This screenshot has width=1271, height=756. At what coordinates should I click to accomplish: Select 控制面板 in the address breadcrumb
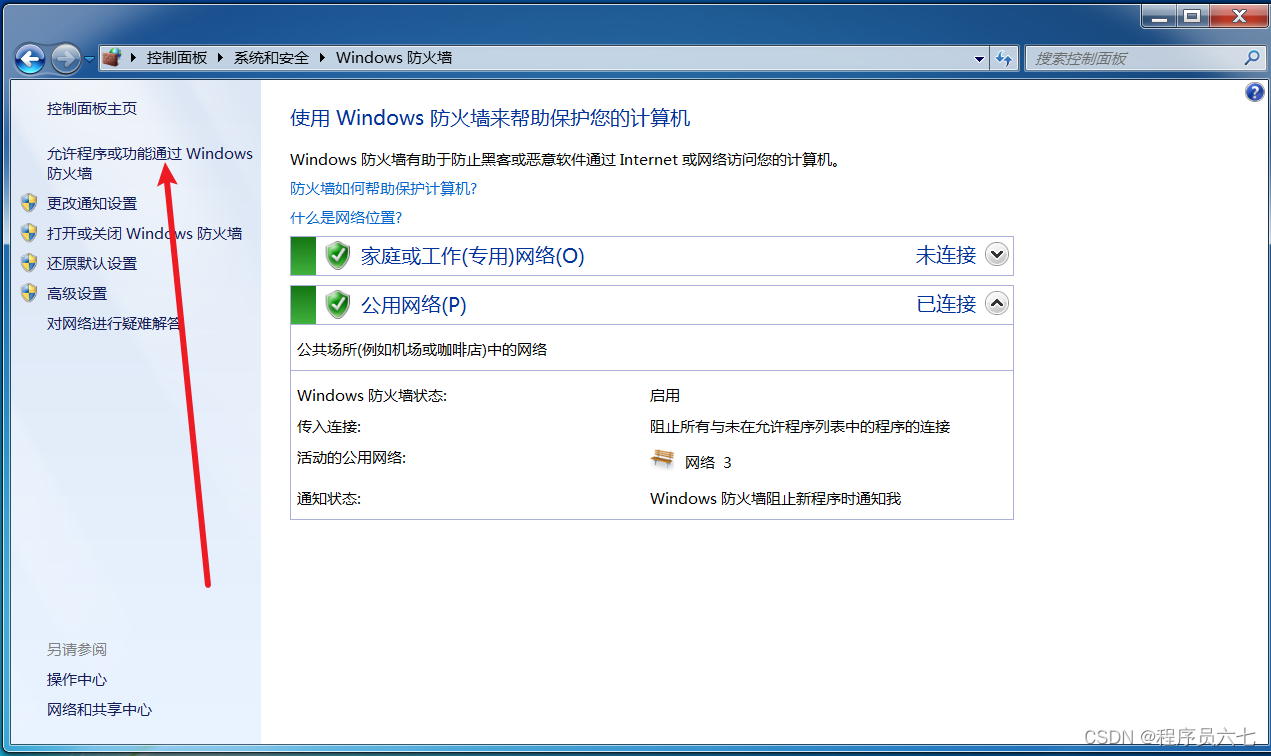click(177, 58)
